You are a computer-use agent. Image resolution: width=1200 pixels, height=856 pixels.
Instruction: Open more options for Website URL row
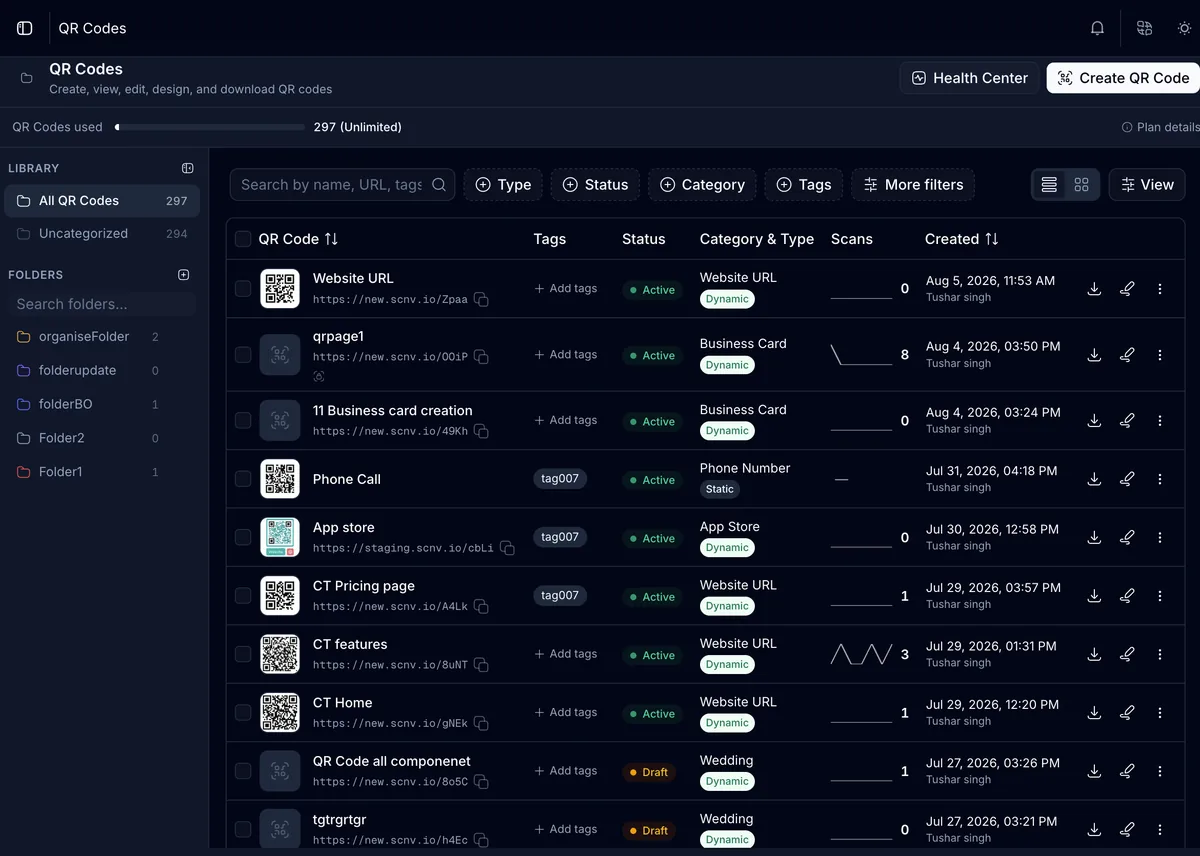coord(1160,289)
